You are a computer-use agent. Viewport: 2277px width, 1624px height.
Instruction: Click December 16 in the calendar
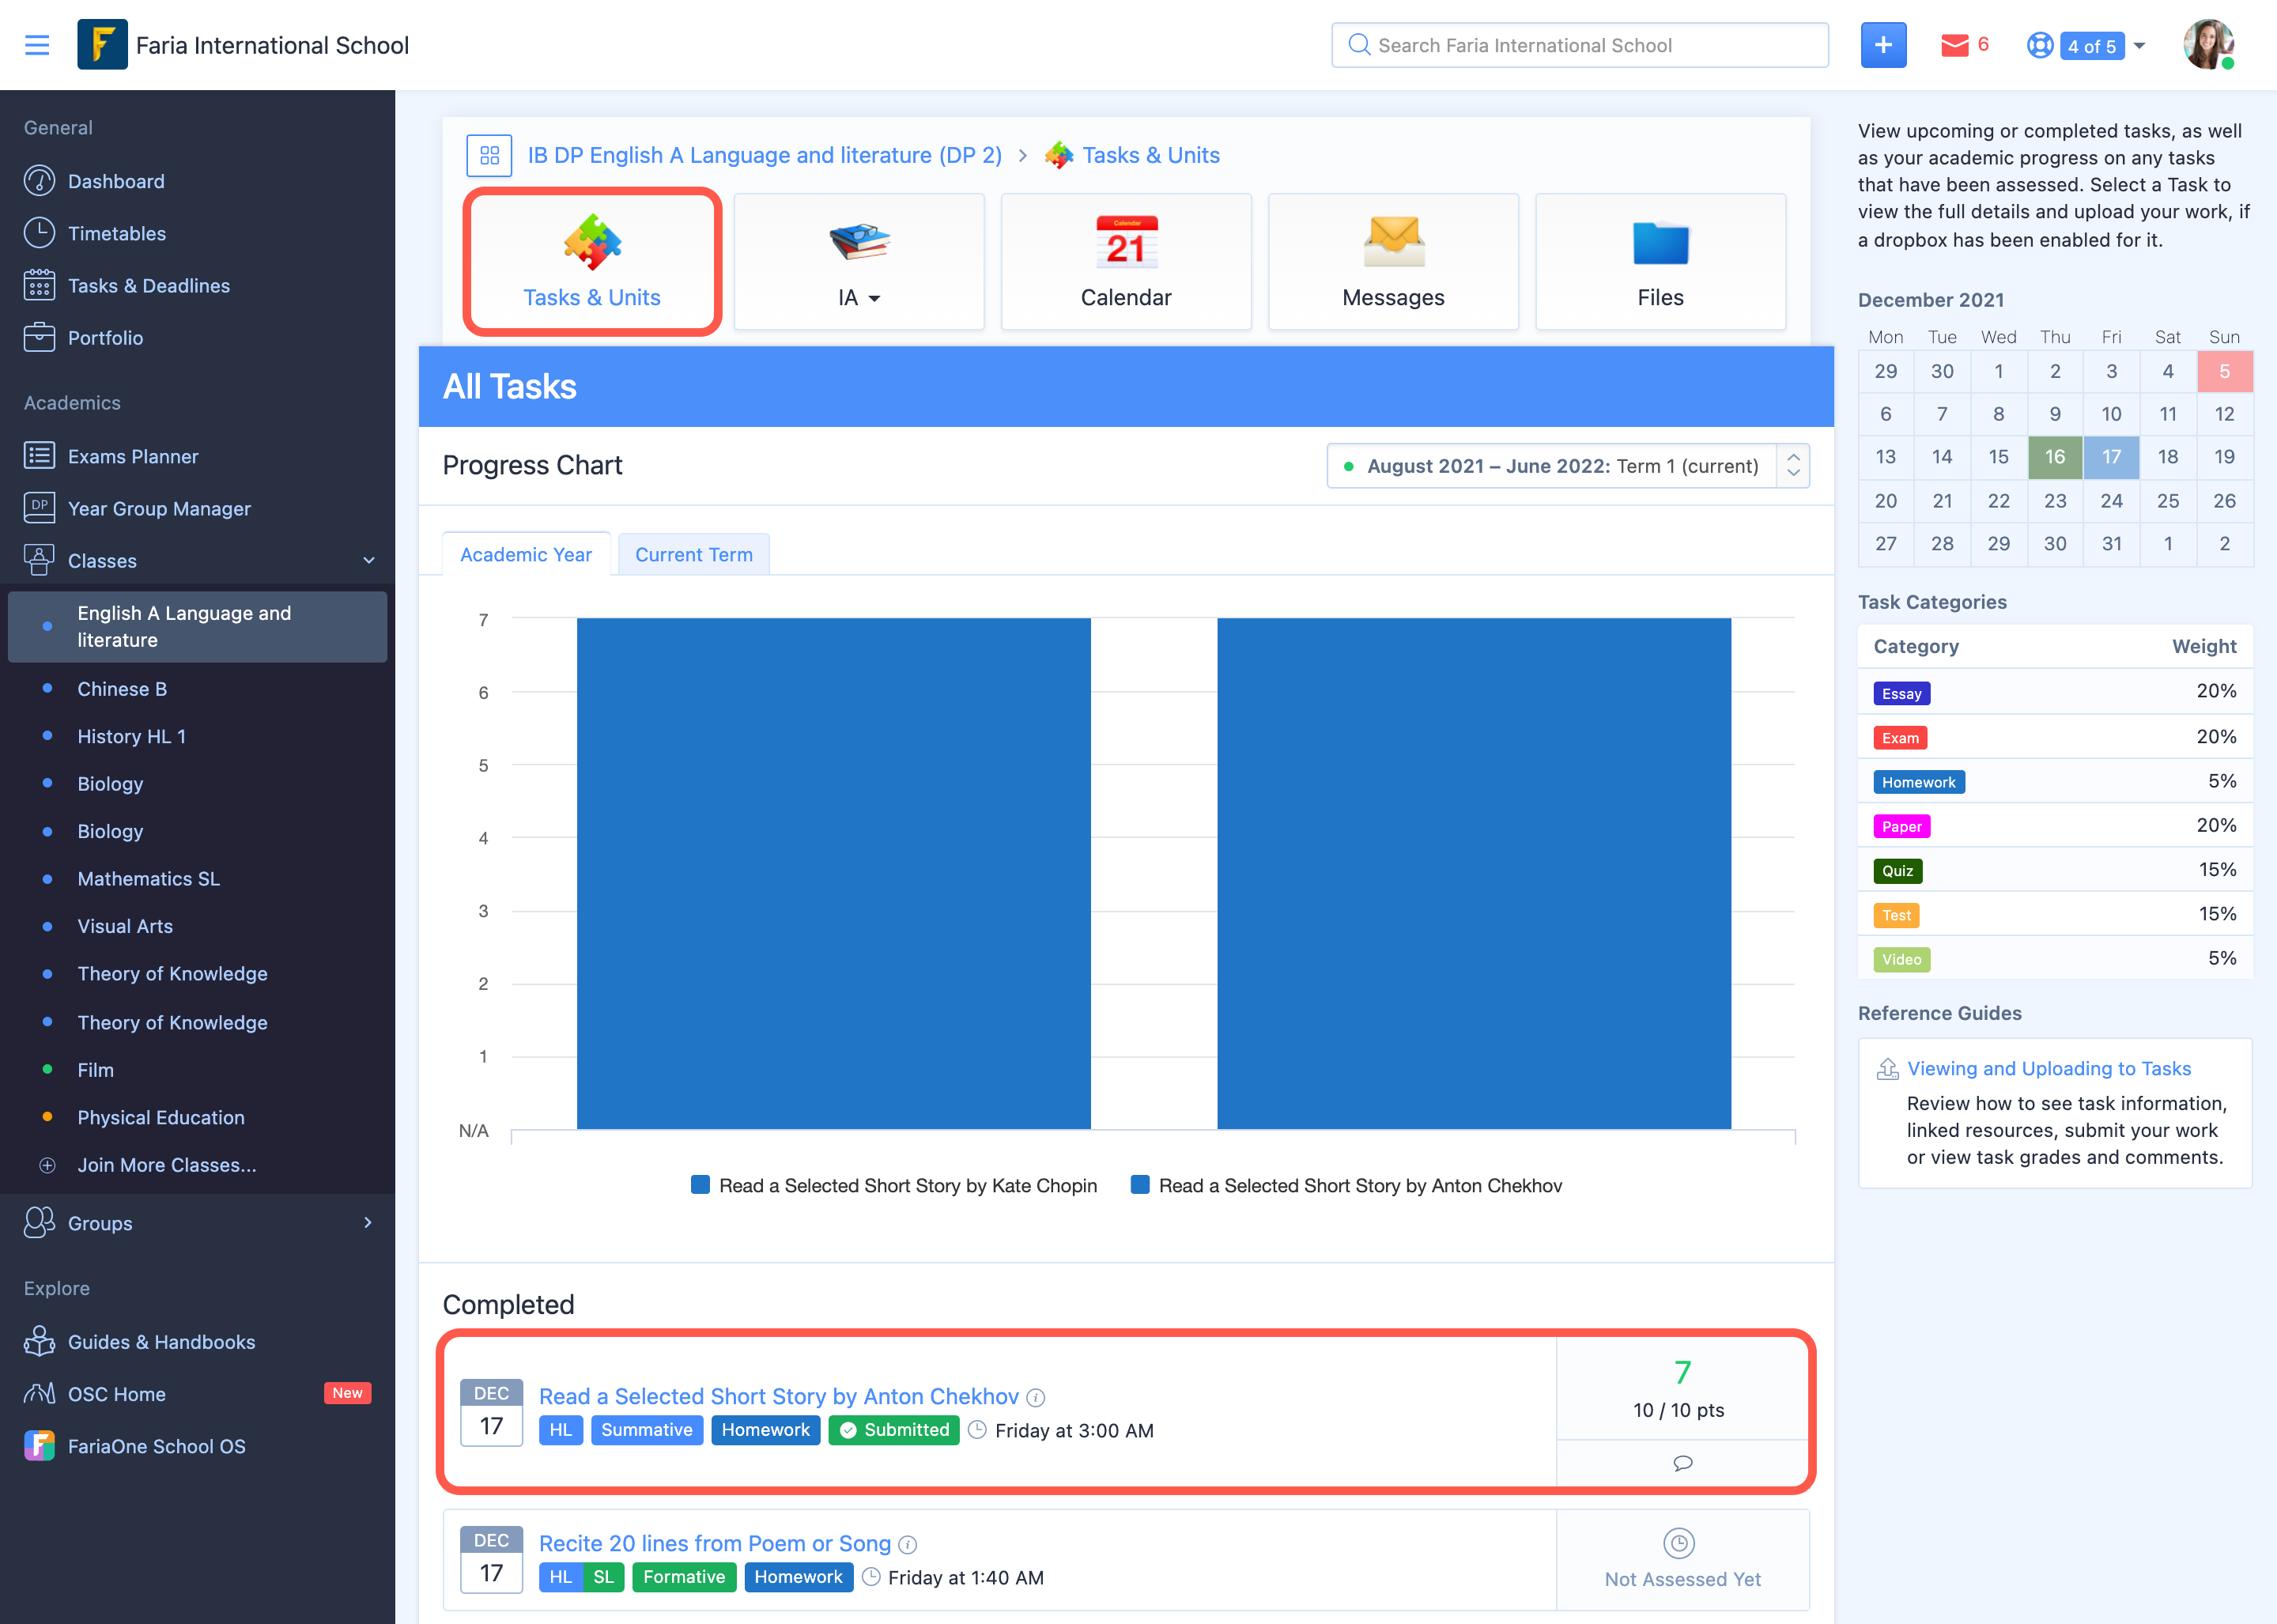2054,457
